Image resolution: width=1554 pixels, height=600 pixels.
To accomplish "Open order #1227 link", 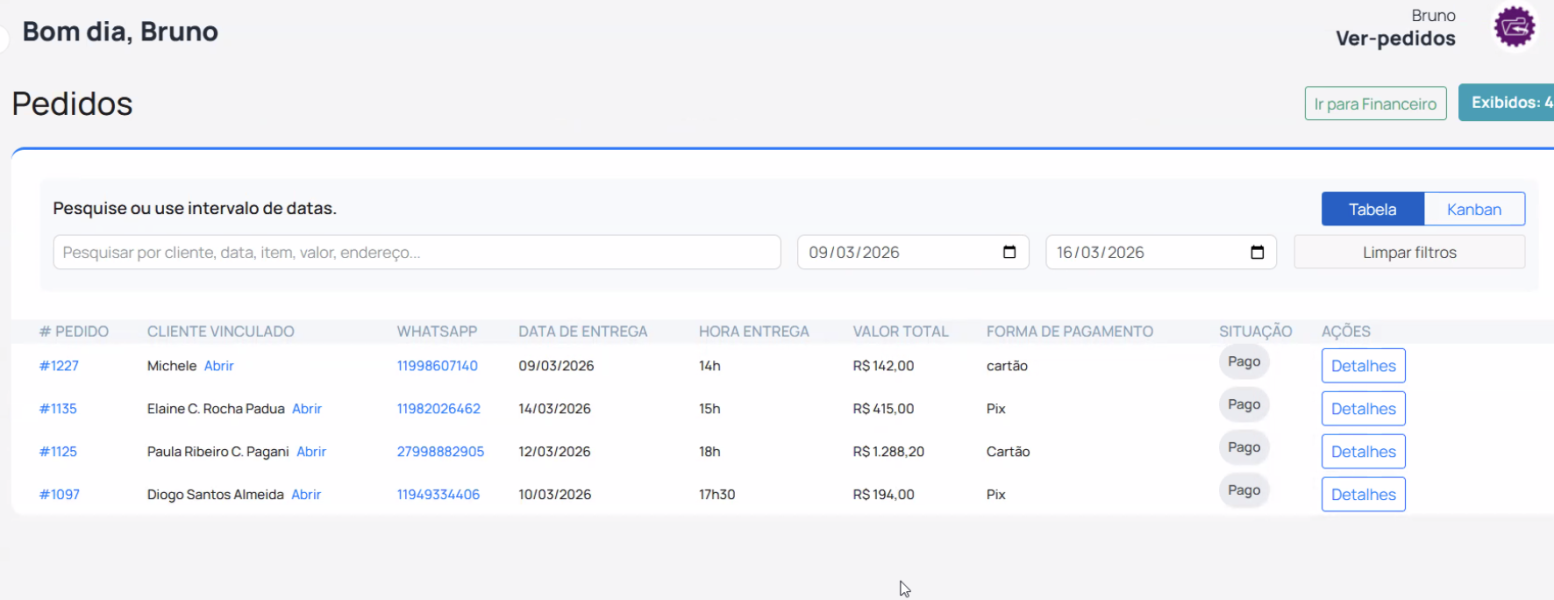I will click(x=58, y=366).
